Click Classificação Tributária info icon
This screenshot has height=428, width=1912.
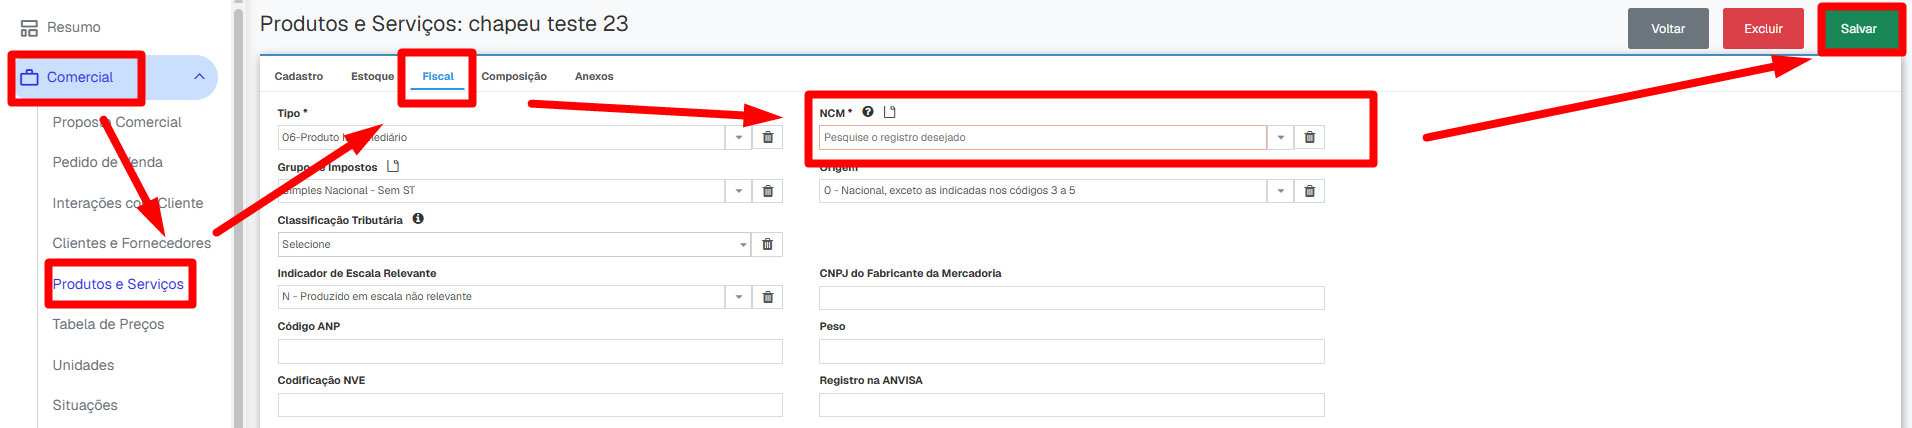pos(418,218)
